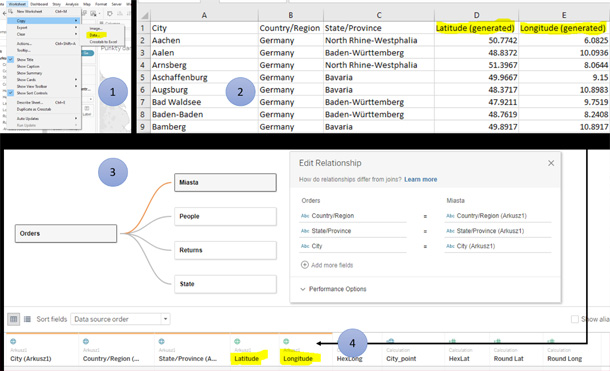
Task: Click the plus icon next to Add more fields
Action: 305,265
